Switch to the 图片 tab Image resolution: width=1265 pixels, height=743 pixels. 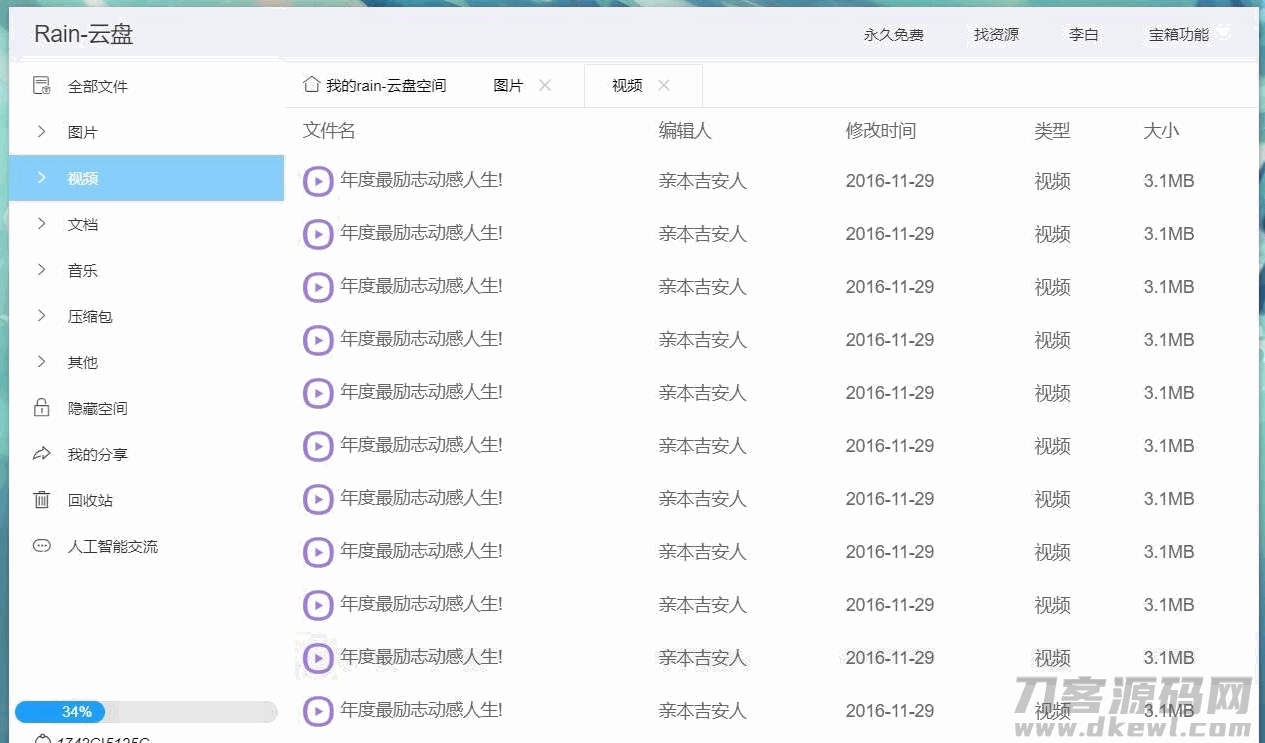(508, 86)
